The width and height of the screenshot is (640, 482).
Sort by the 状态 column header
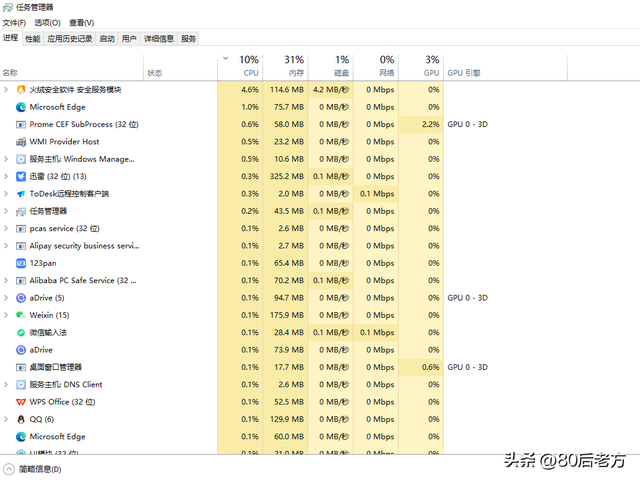click(x=180, y=67)
